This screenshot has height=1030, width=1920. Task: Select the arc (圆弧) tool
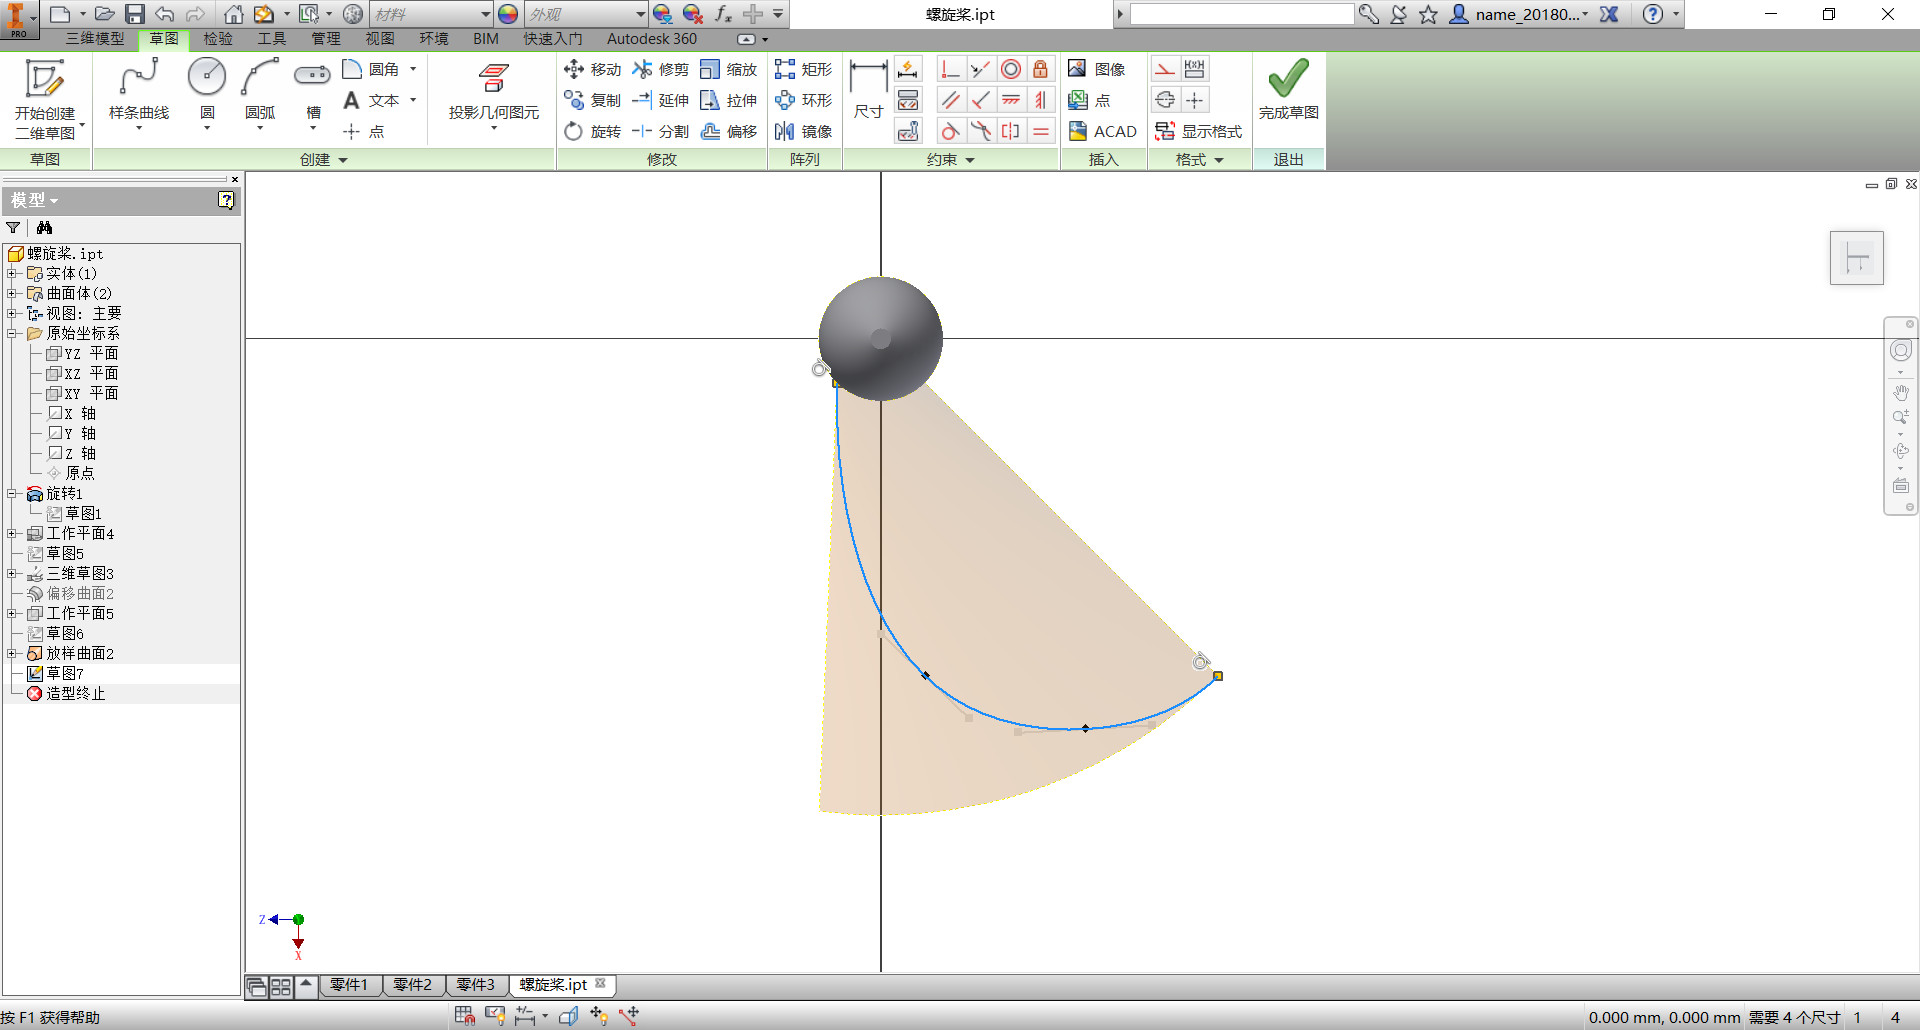260,91
